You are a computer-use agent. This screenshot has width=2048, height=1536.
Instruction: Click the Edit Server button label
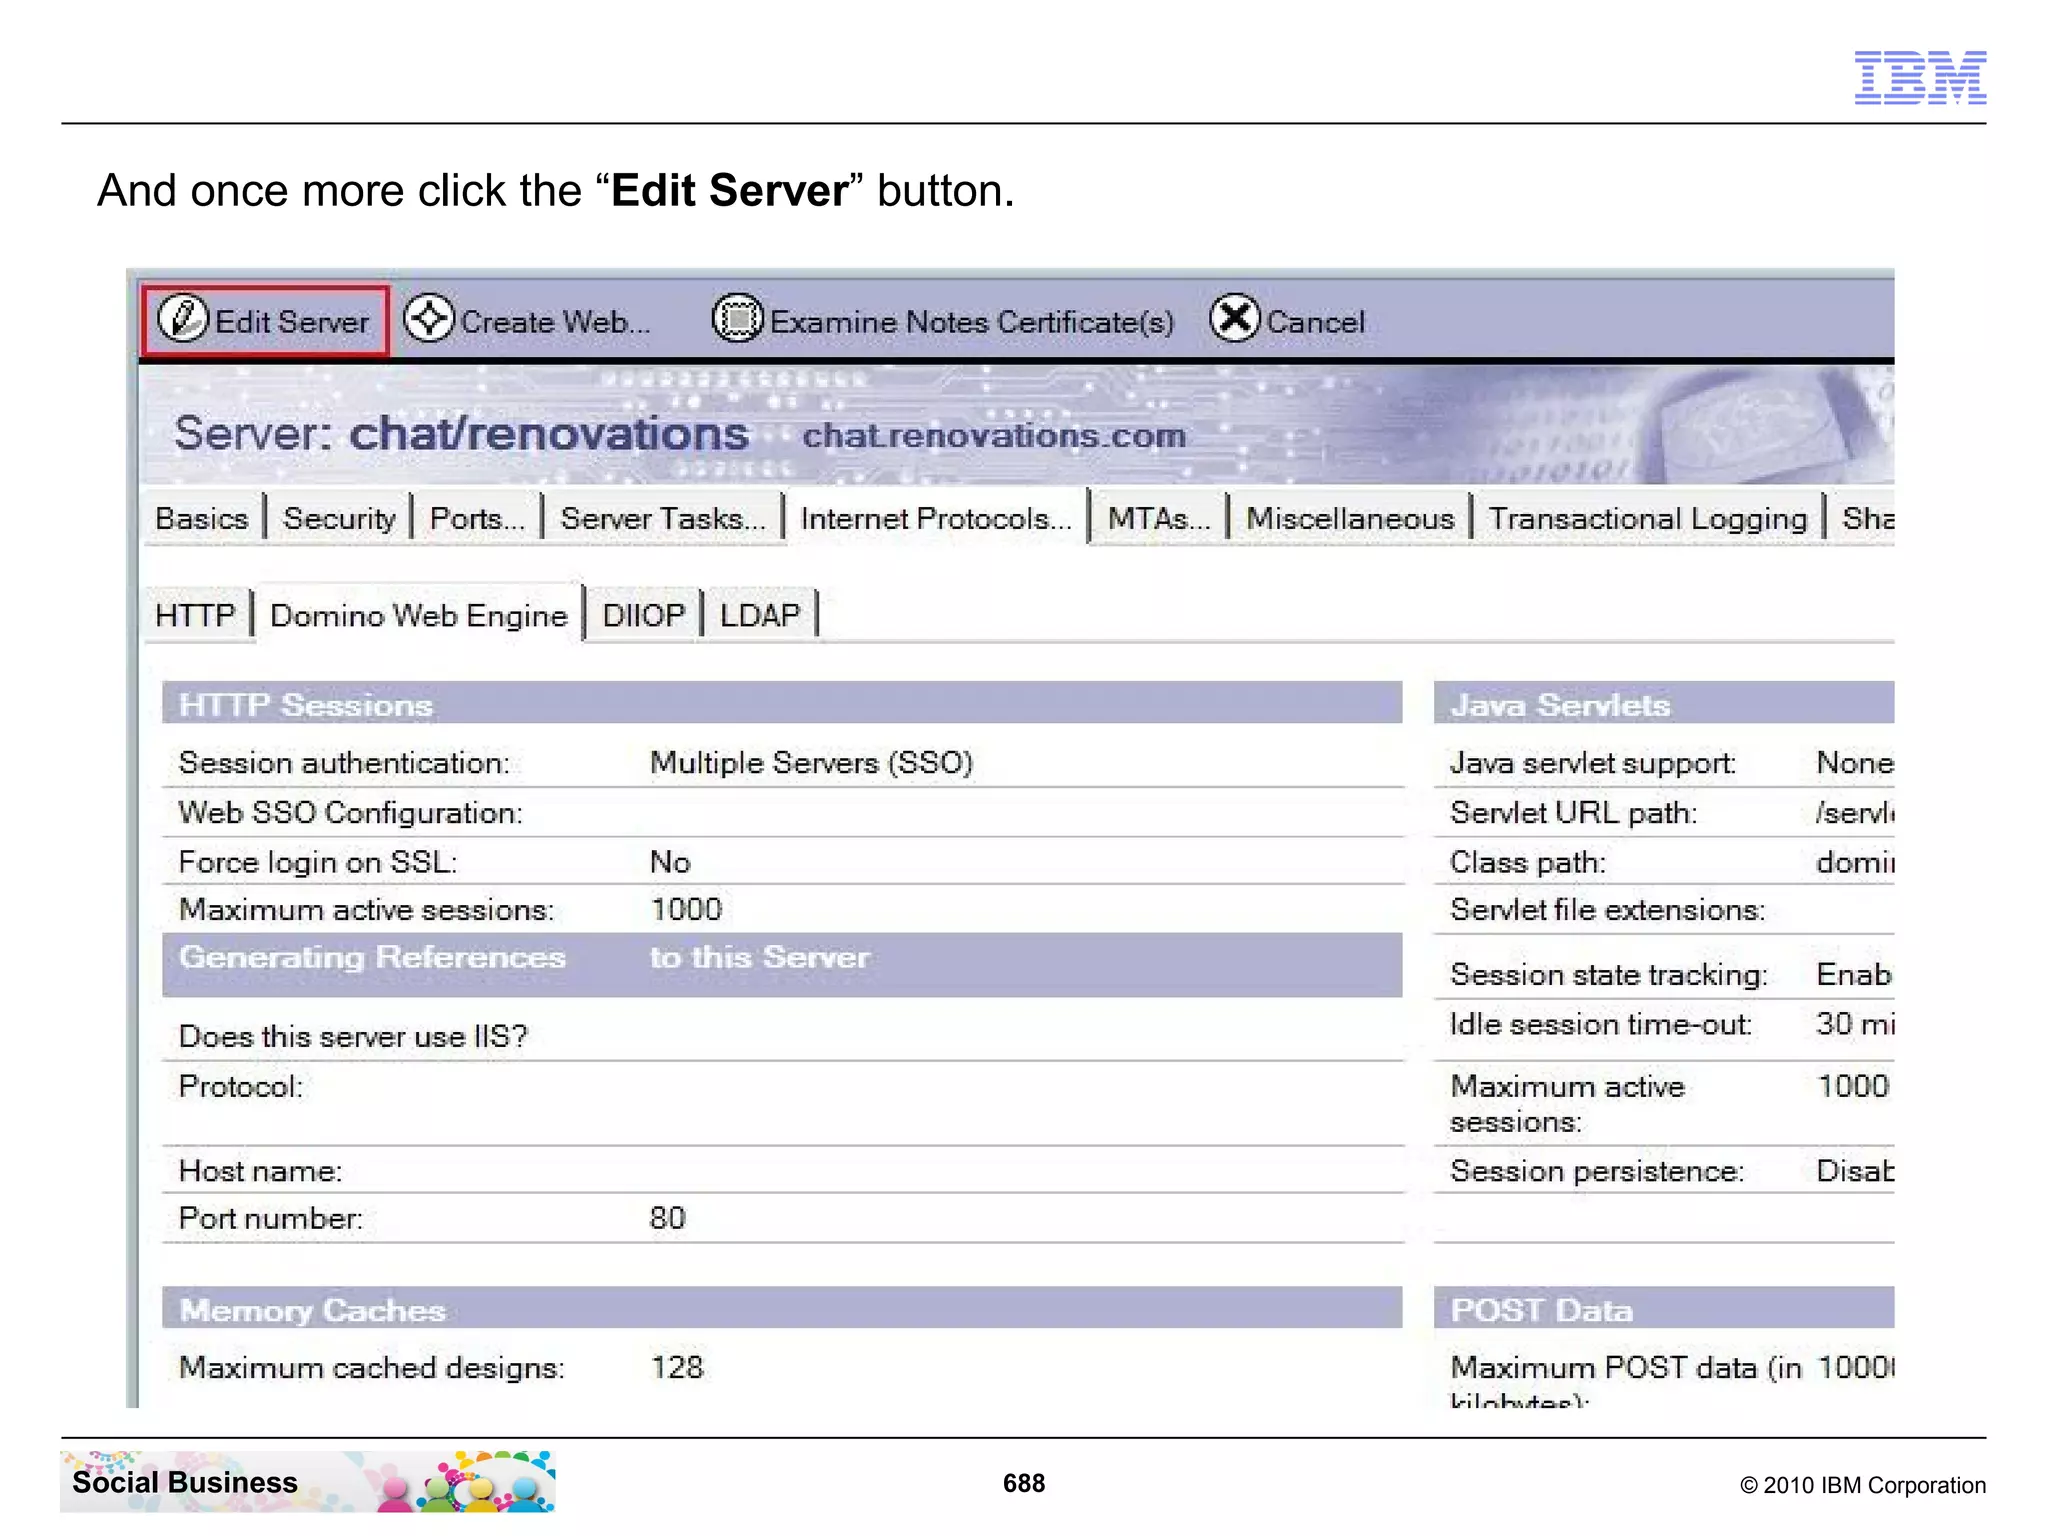(292, 322)
